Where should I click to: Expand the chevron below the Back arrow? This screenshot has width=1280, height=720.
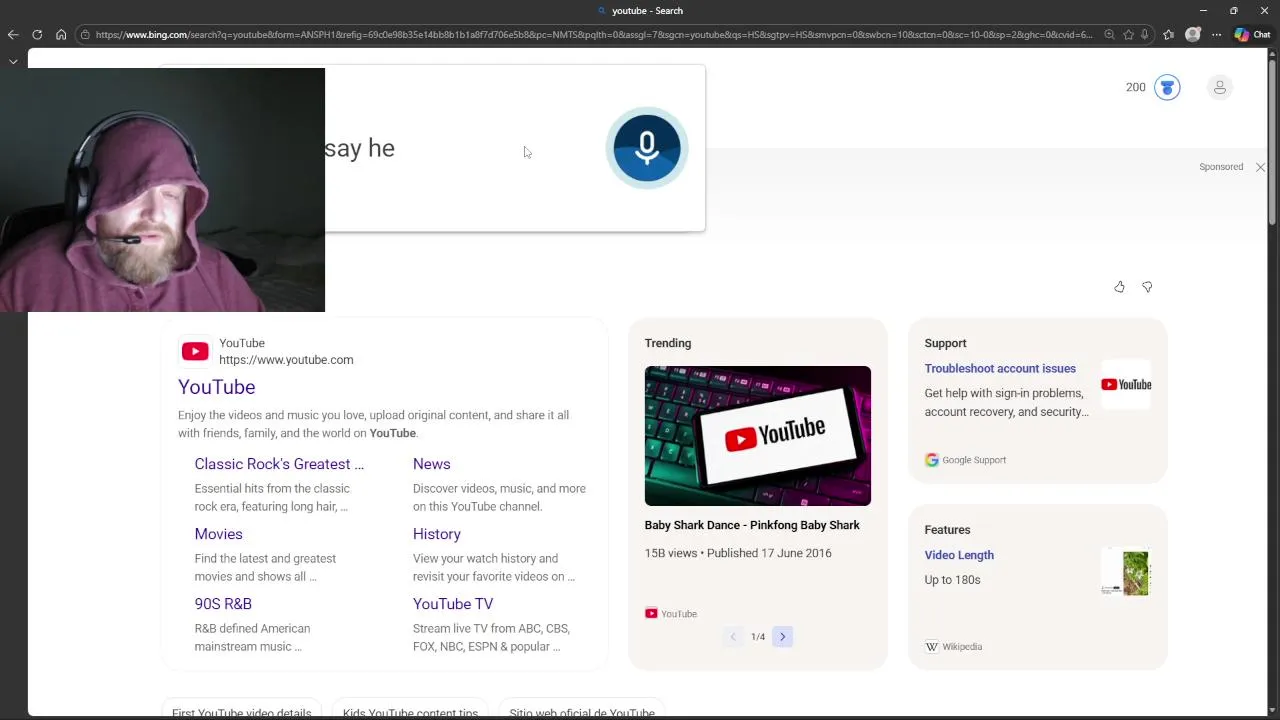(x=13, y=61)
